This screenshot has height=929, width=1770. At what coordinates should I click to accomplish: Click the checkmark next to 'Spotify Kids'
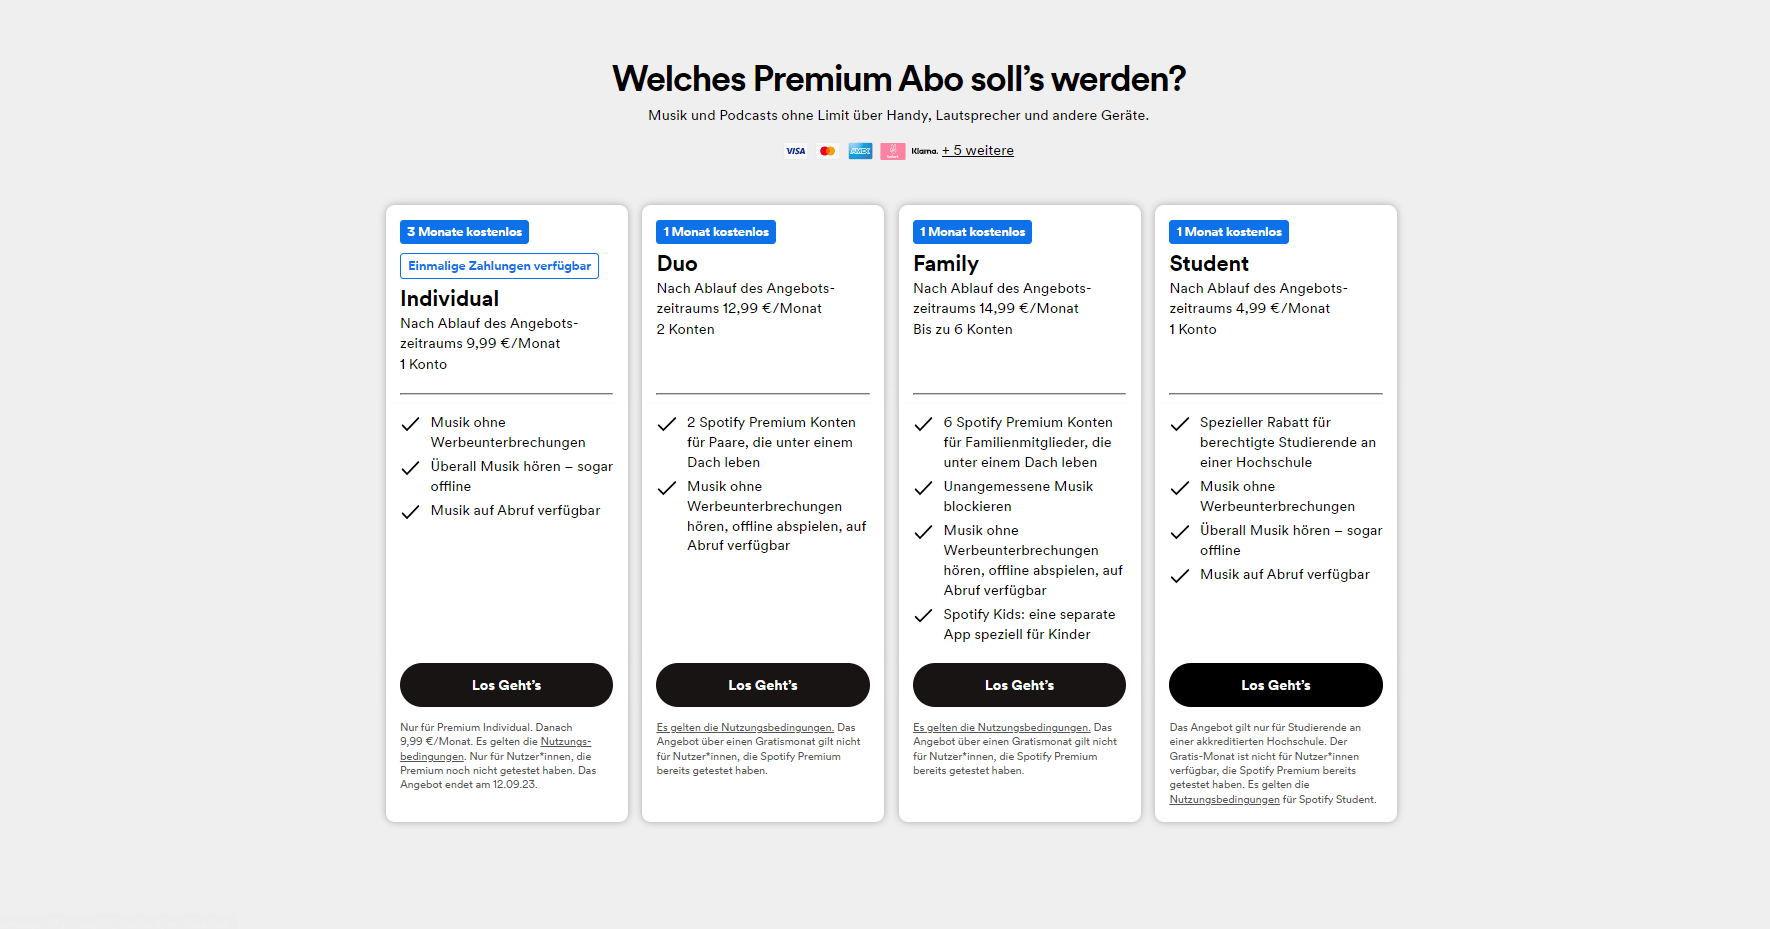coord(923,616)
